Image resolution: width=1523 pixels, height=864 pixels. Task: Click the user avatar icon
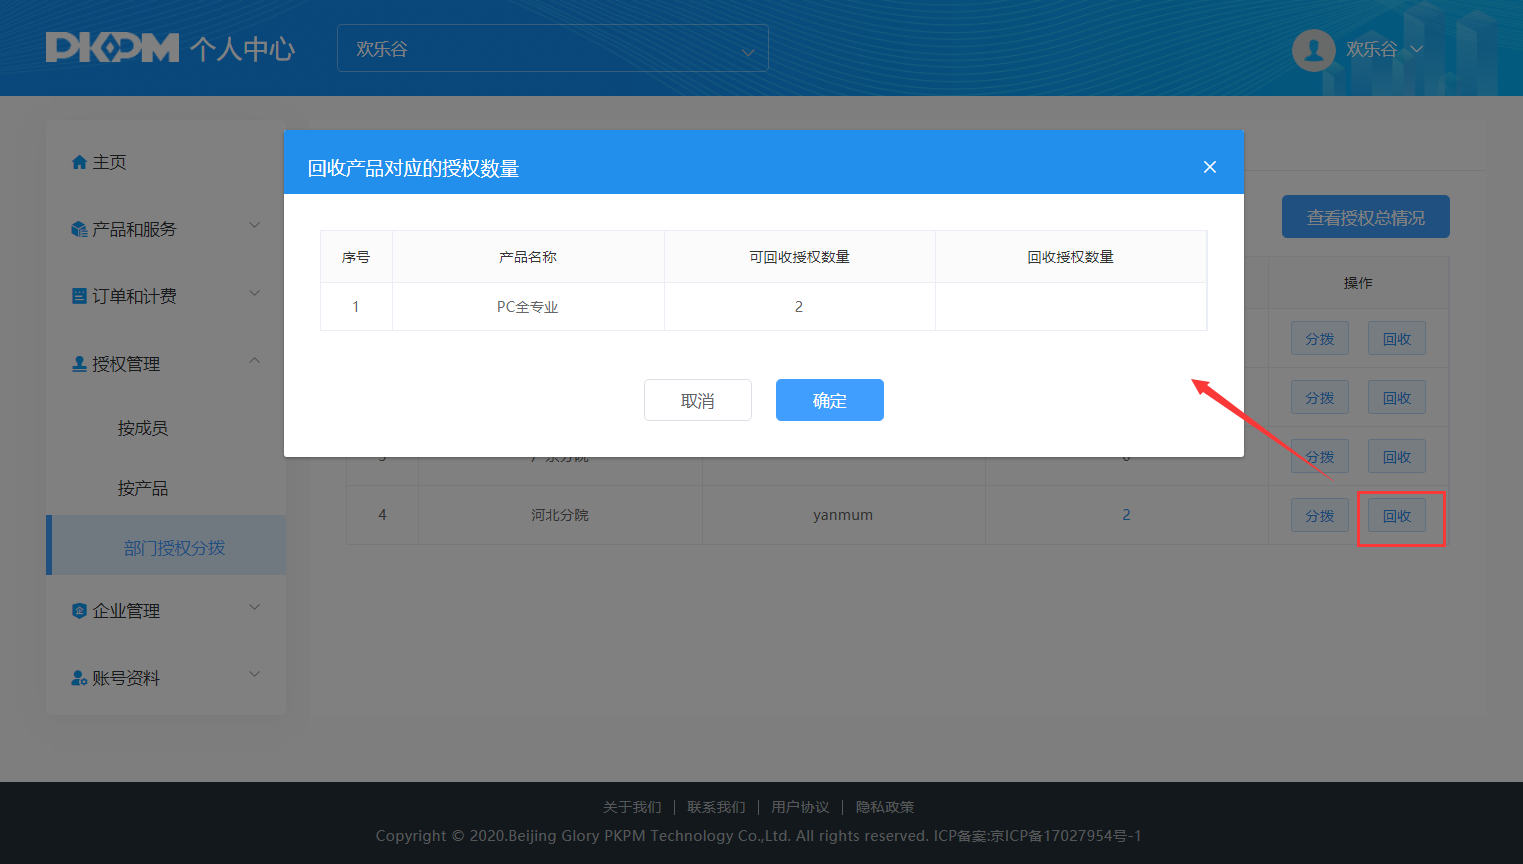coord(1313,49)
